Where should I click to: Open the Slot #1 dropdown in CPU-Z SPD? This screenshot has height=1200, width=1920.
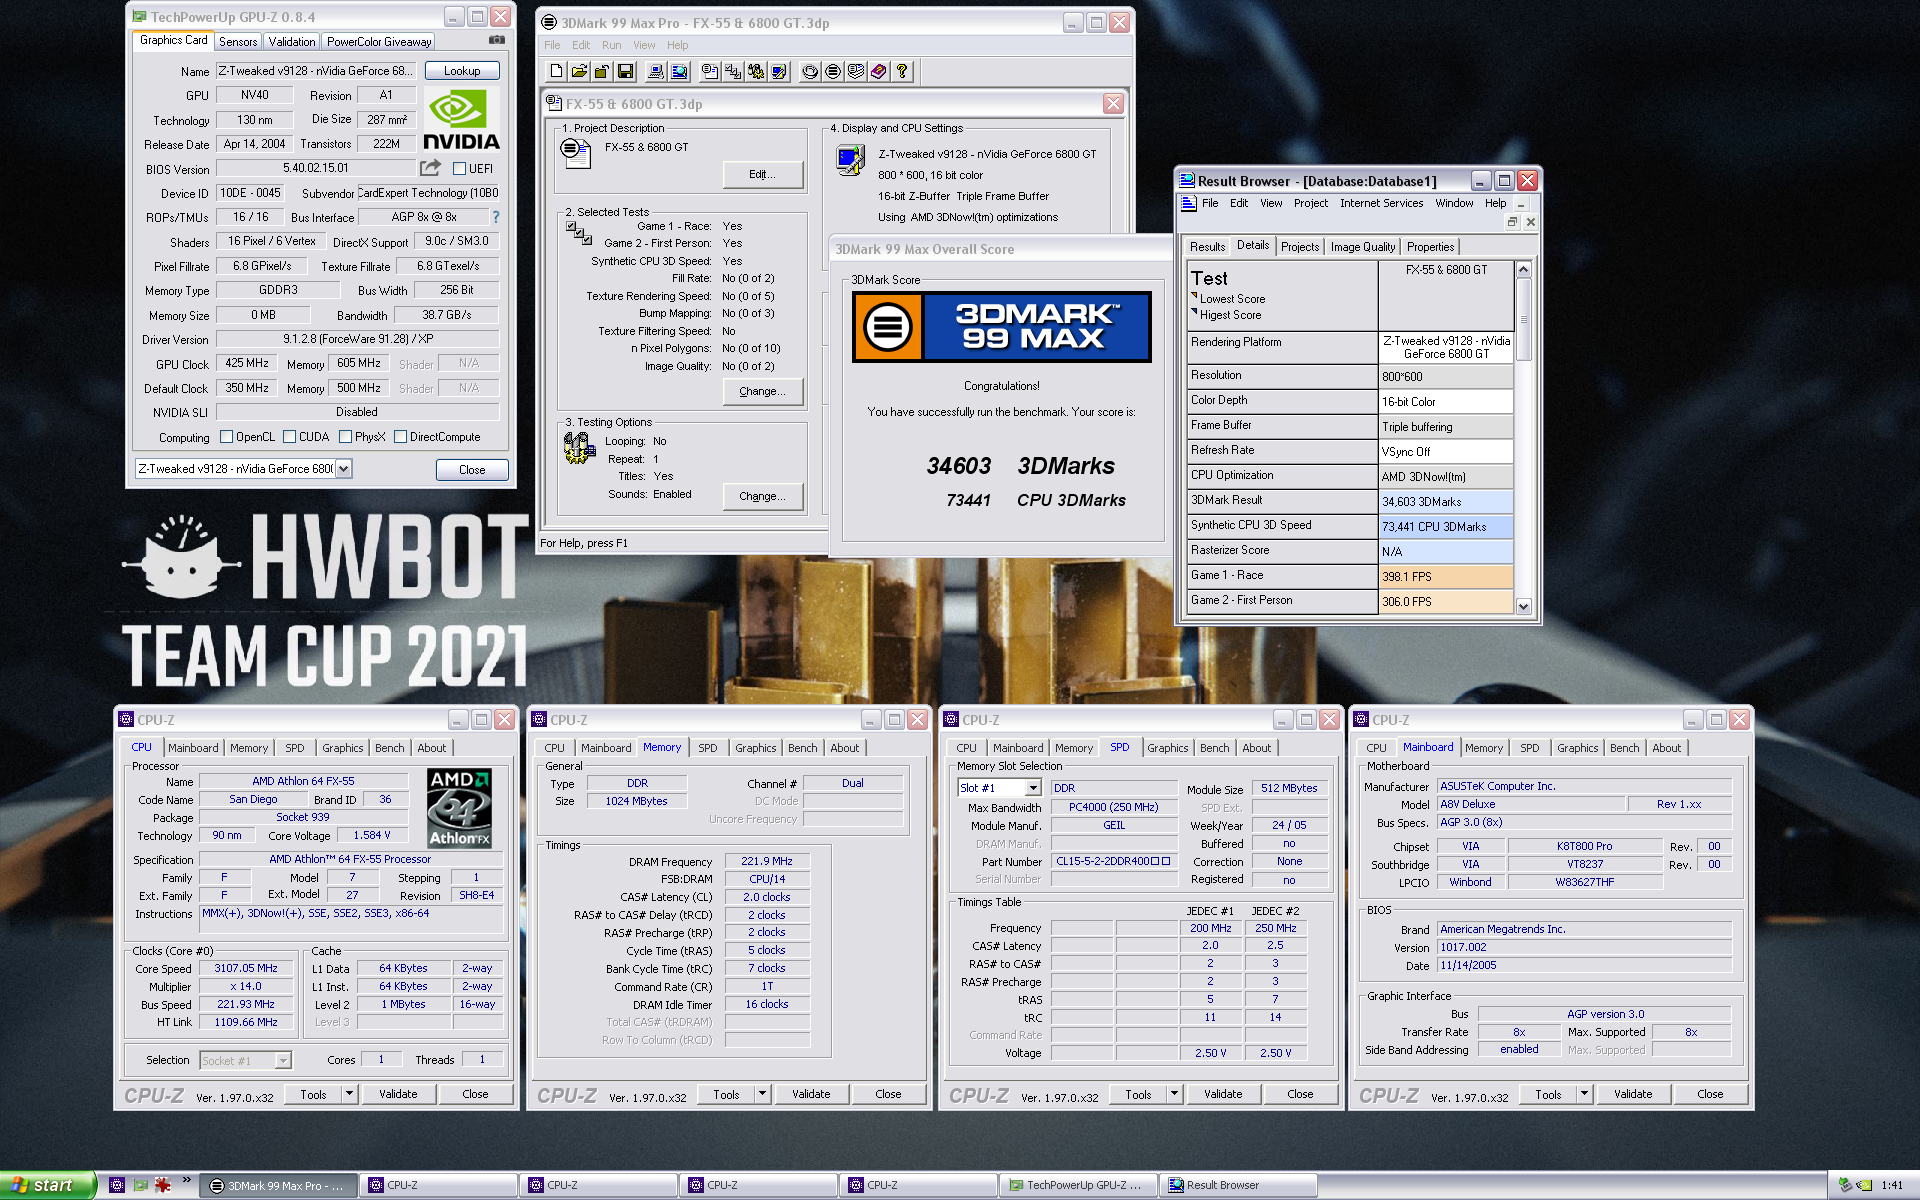(1032, 788)
